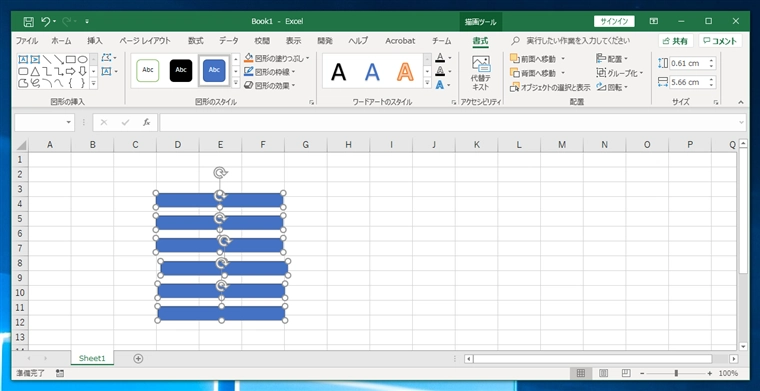Click the Share (共有) button
Viewport: 760px width, 391px height.
coord(676,41)
